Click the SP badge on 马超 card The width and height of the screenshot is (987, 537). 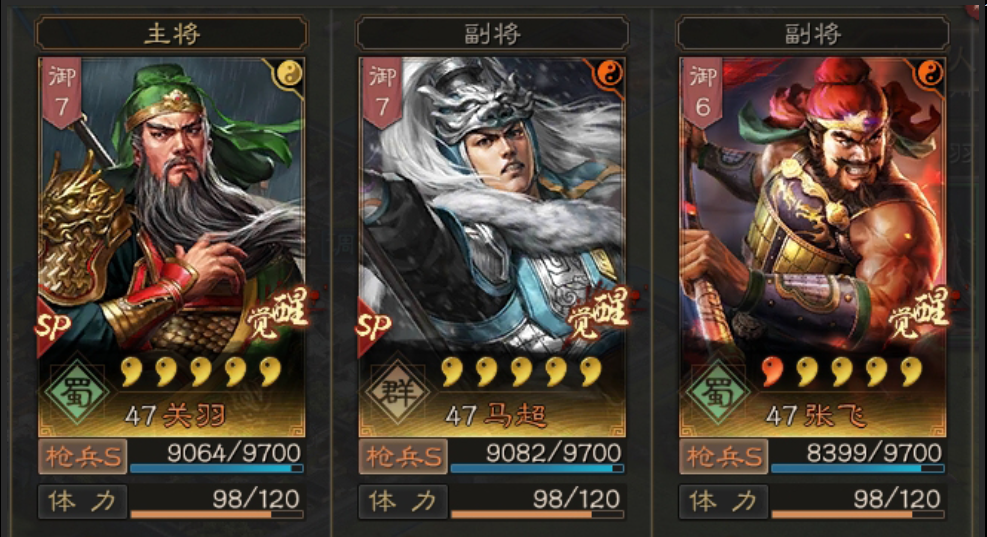click(x=374, y=326)
